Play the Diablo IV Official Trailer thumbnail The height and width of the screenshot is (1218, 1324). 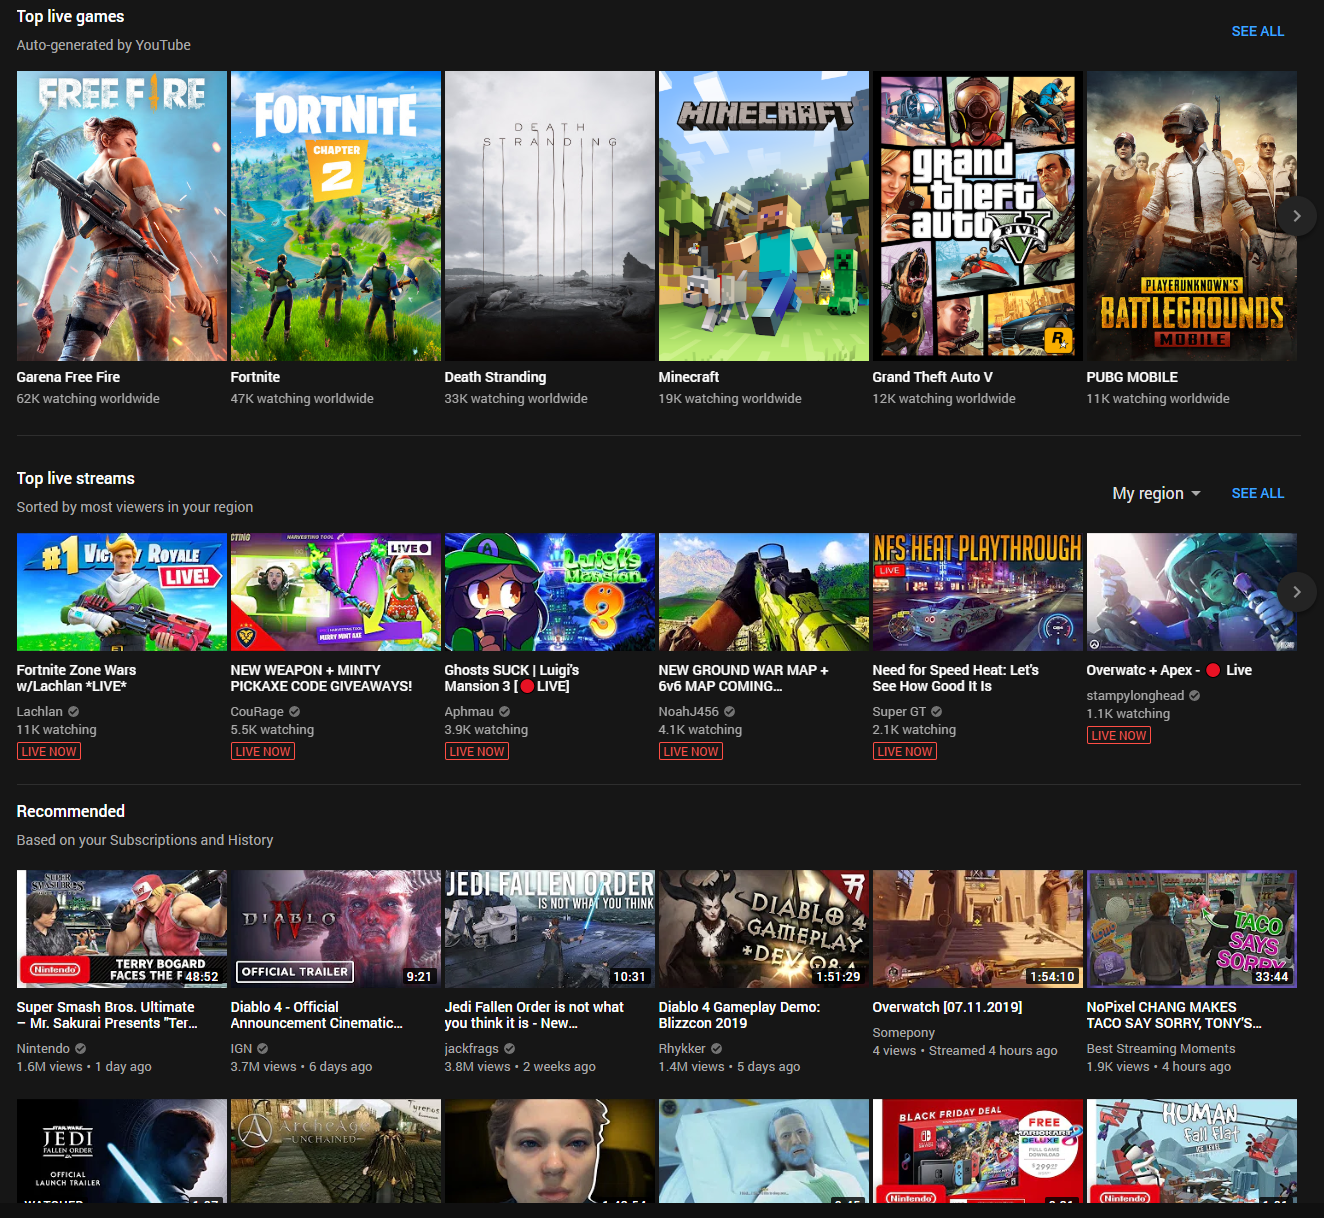336,929
